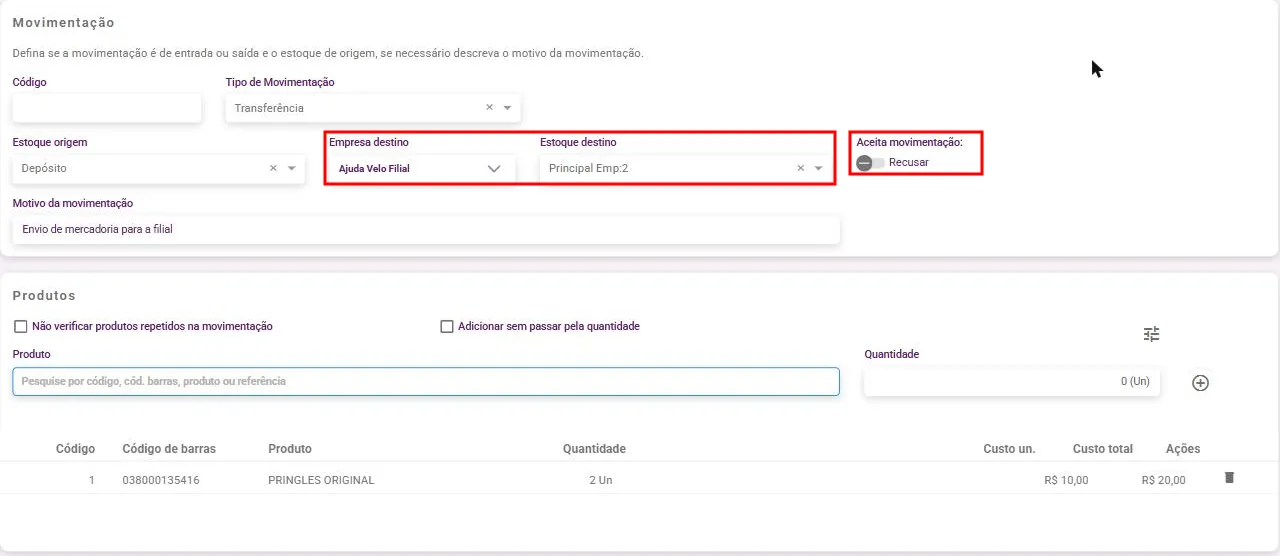Add product with the plus circle icon
The height and width of the screenshot is (556, 1280).
point(1201,382)
